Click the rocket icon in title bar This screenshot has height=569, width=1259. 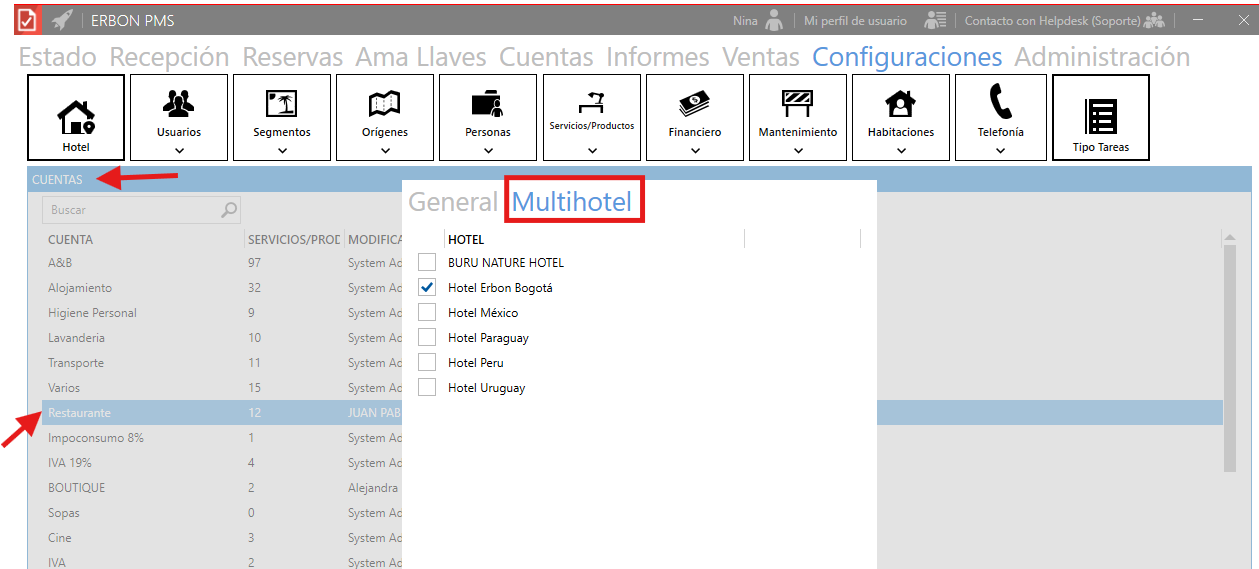click(62, 20)
